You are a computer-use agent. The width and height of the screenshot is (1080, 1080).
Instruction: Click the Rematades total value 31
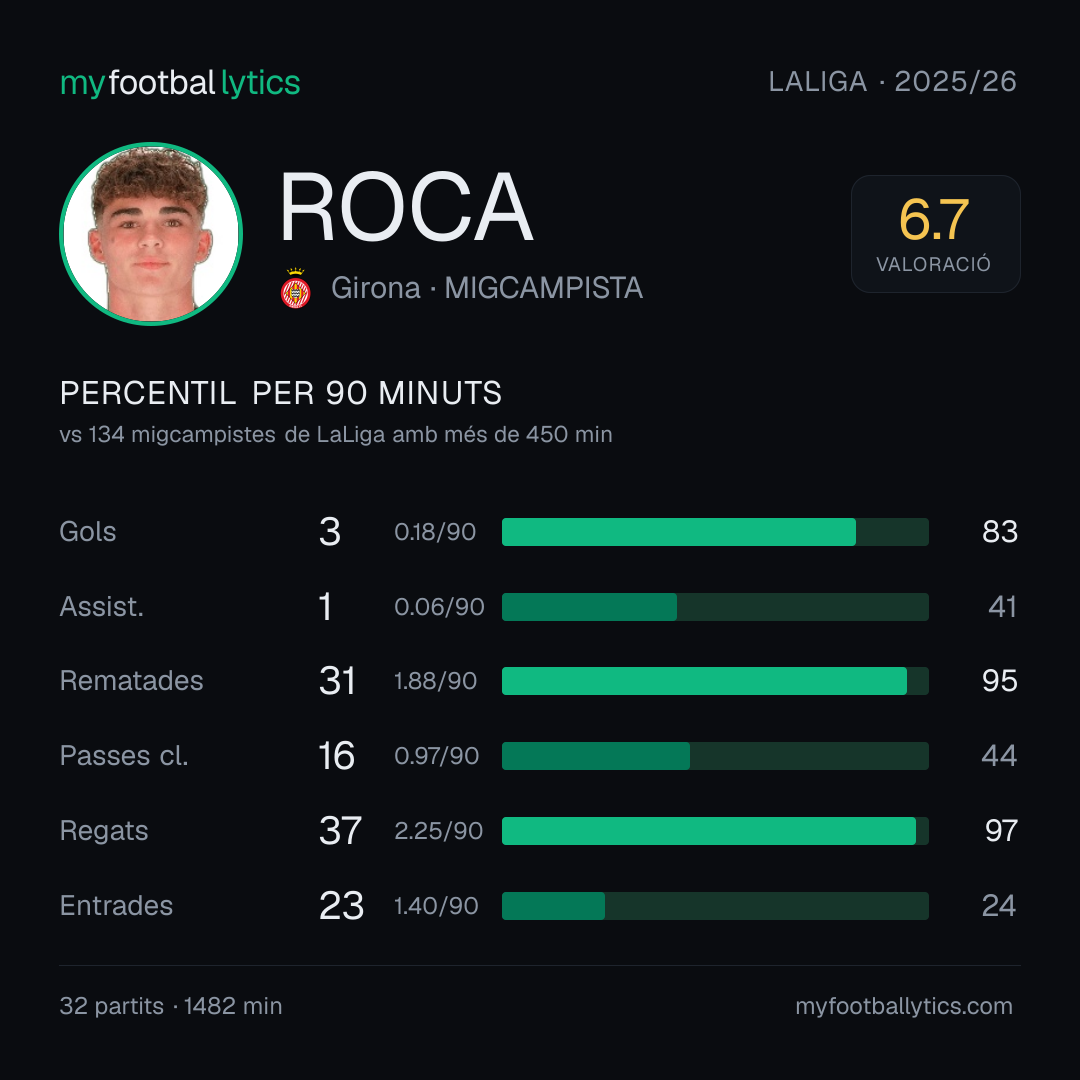[337, 681]
